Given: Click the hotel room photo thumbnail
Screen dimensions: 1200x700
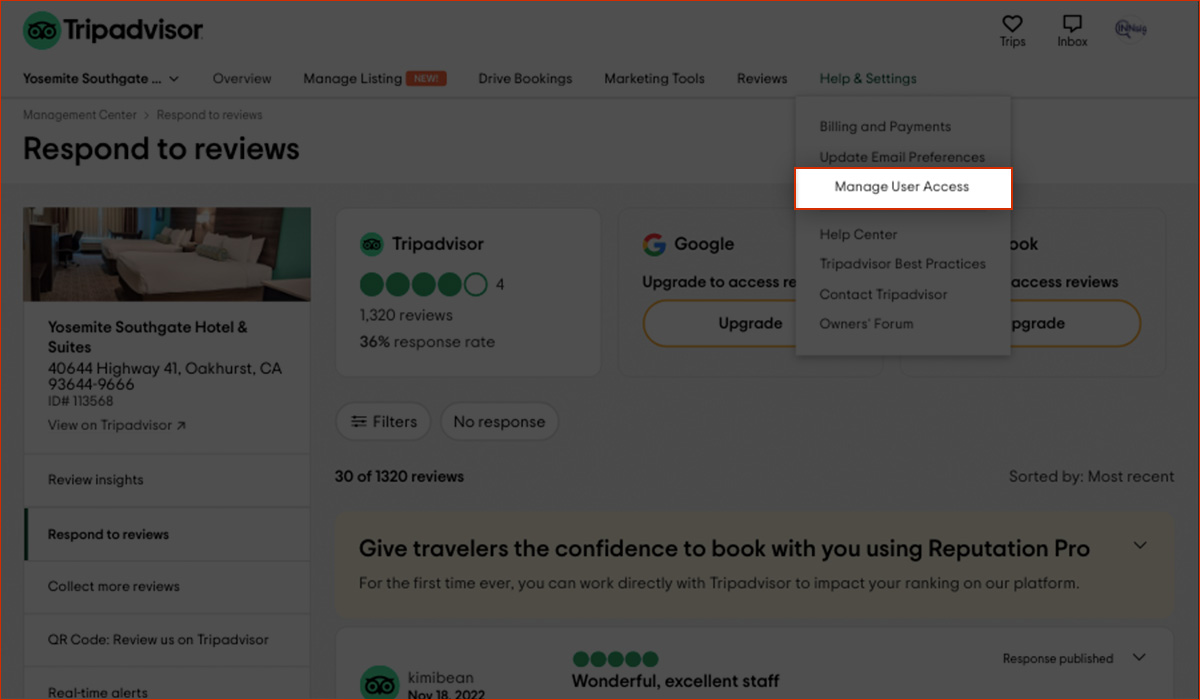Looking at the screenshot, I should point(167,254).
